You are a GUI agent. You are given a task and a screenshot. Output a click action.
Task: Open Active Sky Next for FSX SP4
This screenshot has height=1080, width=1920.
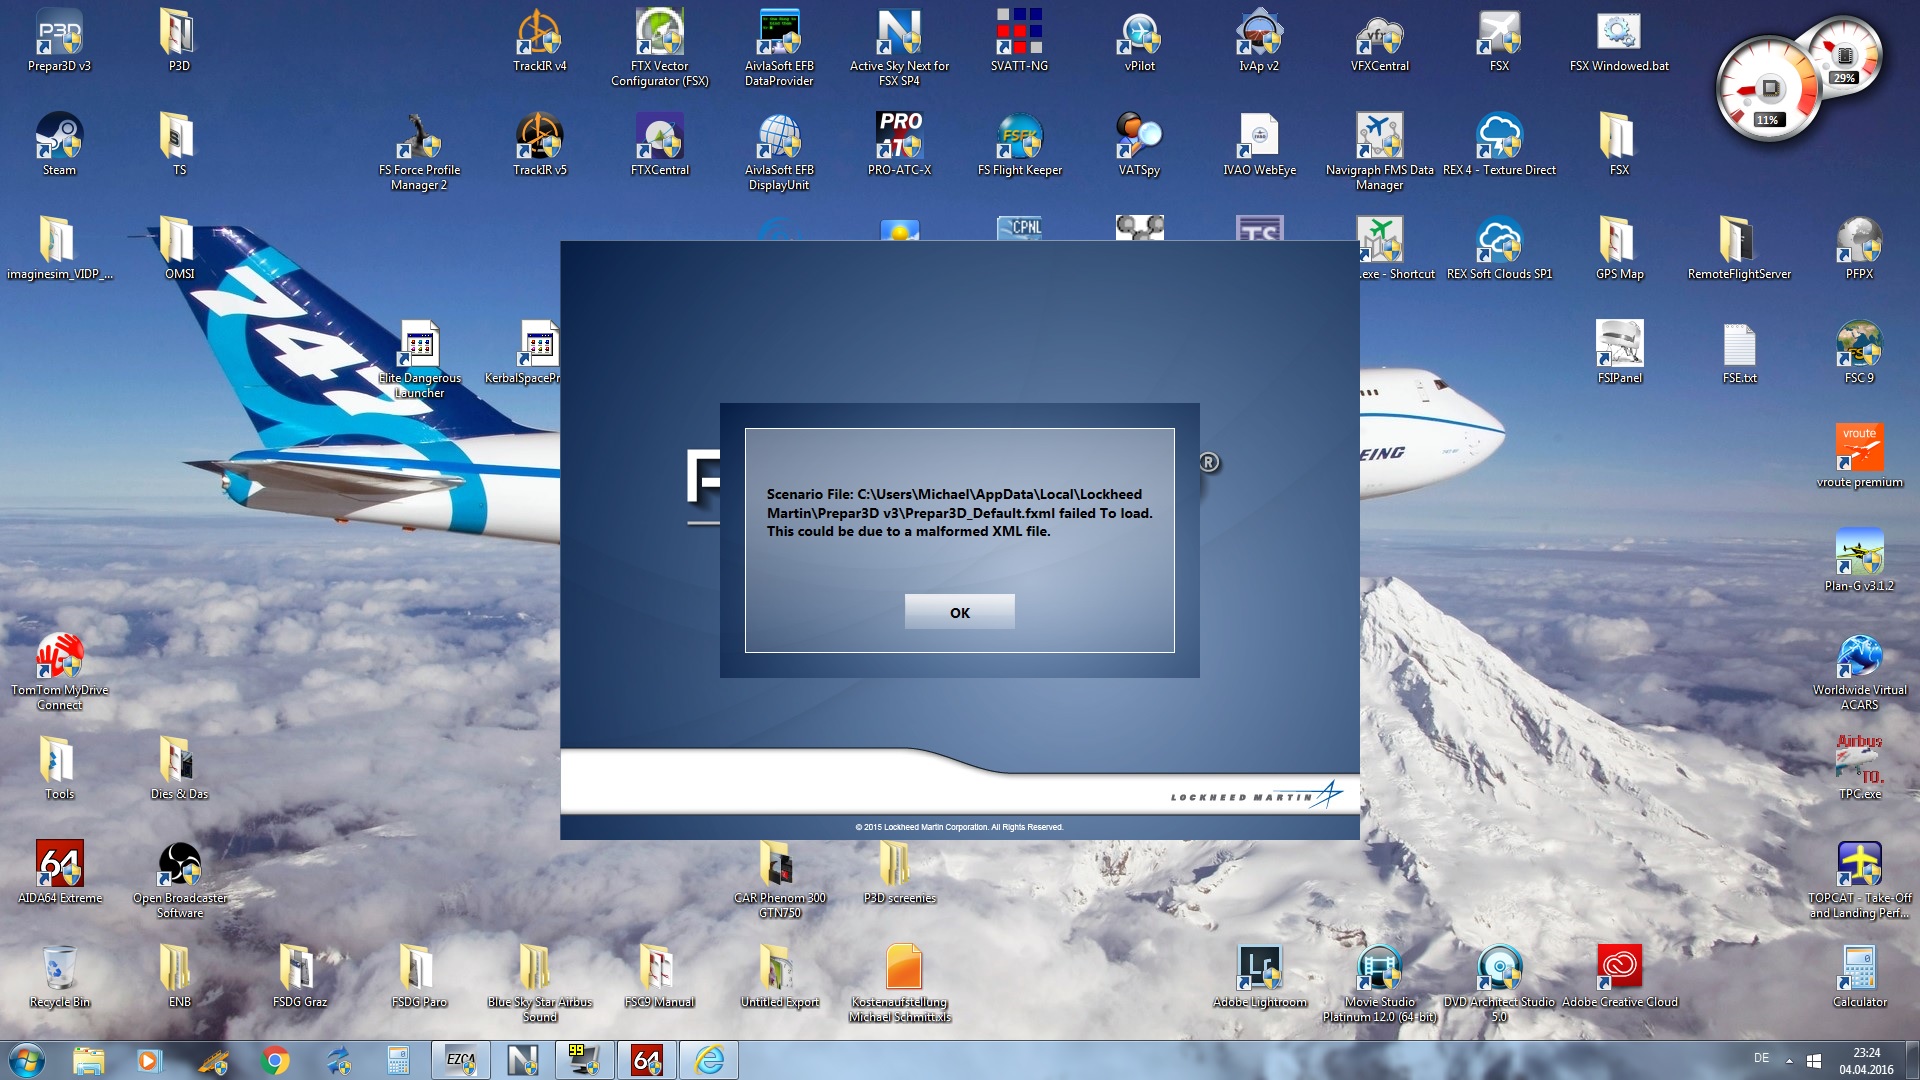899,47
